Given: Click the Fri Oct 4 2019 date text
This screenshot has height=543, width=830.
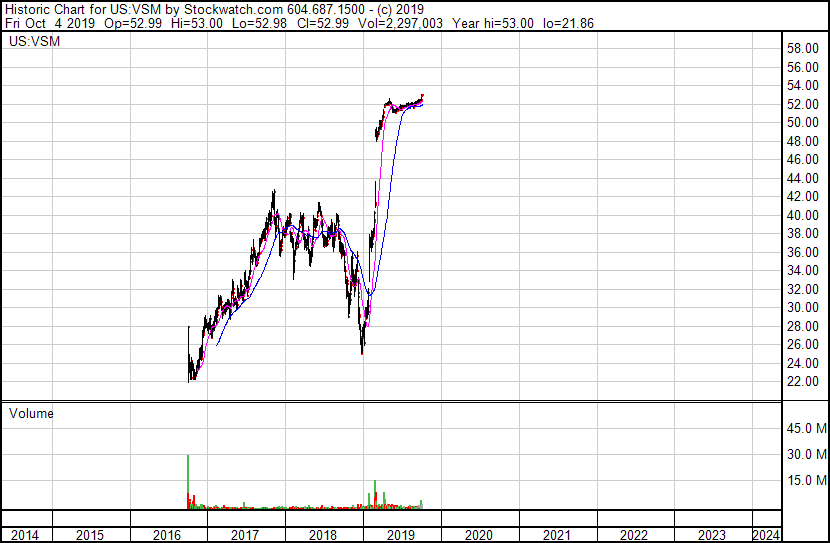Looking at the screenshot, I should 50,23.
